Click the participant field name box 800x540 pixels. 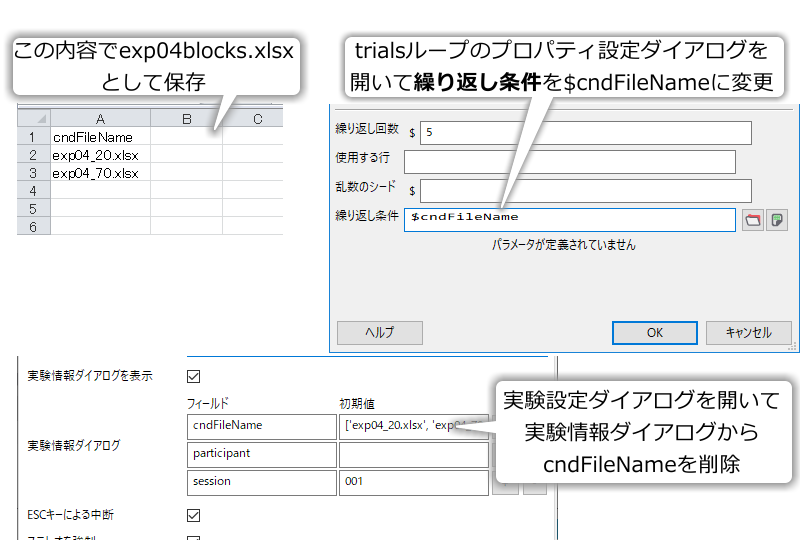pos(262,455)
